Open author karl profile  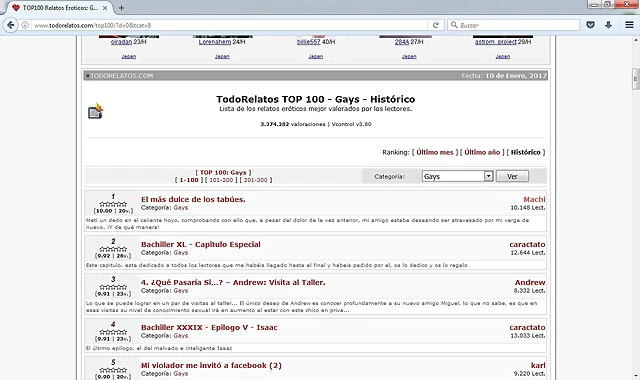click(x=538, y=365)
